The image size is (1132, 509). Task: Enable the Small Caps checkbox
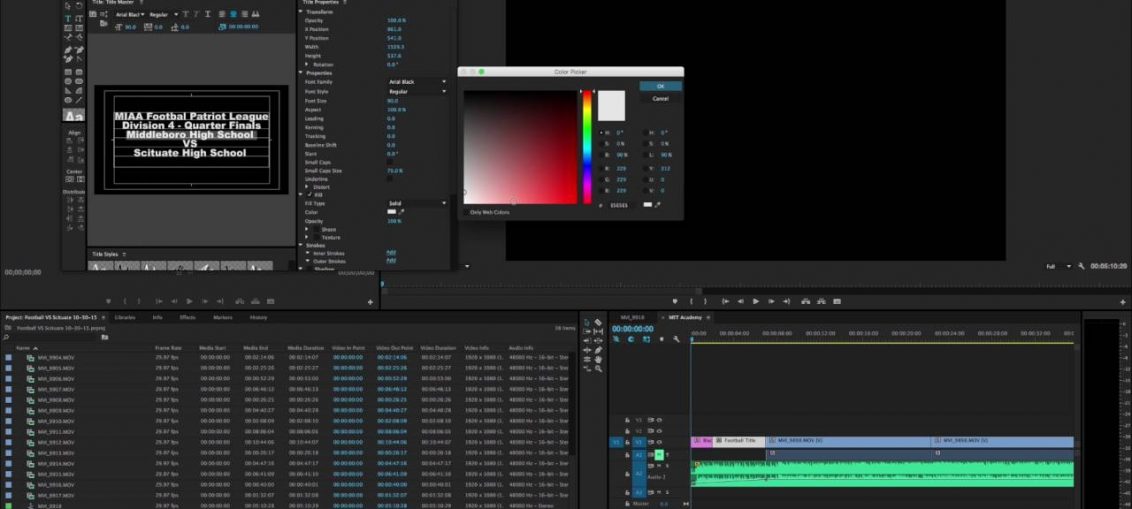tap(390, 162)
